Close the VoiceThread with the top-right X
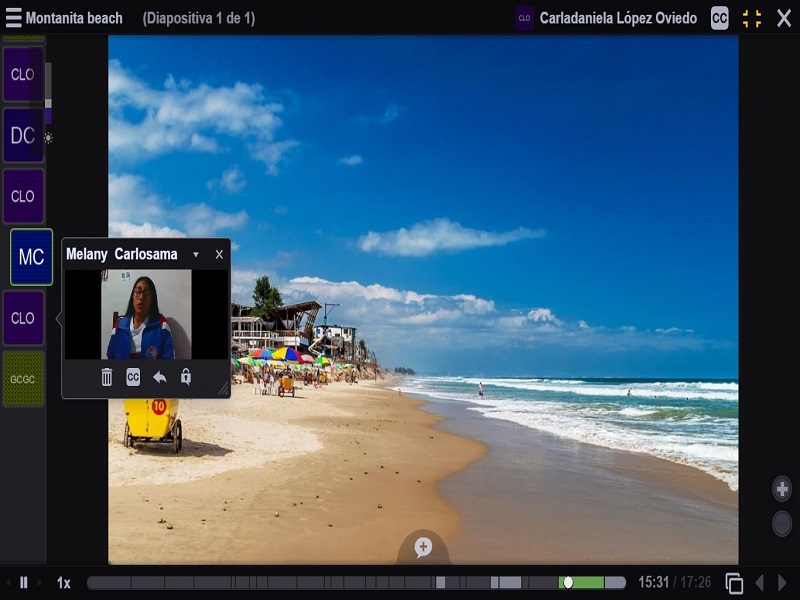 [784, 18]
